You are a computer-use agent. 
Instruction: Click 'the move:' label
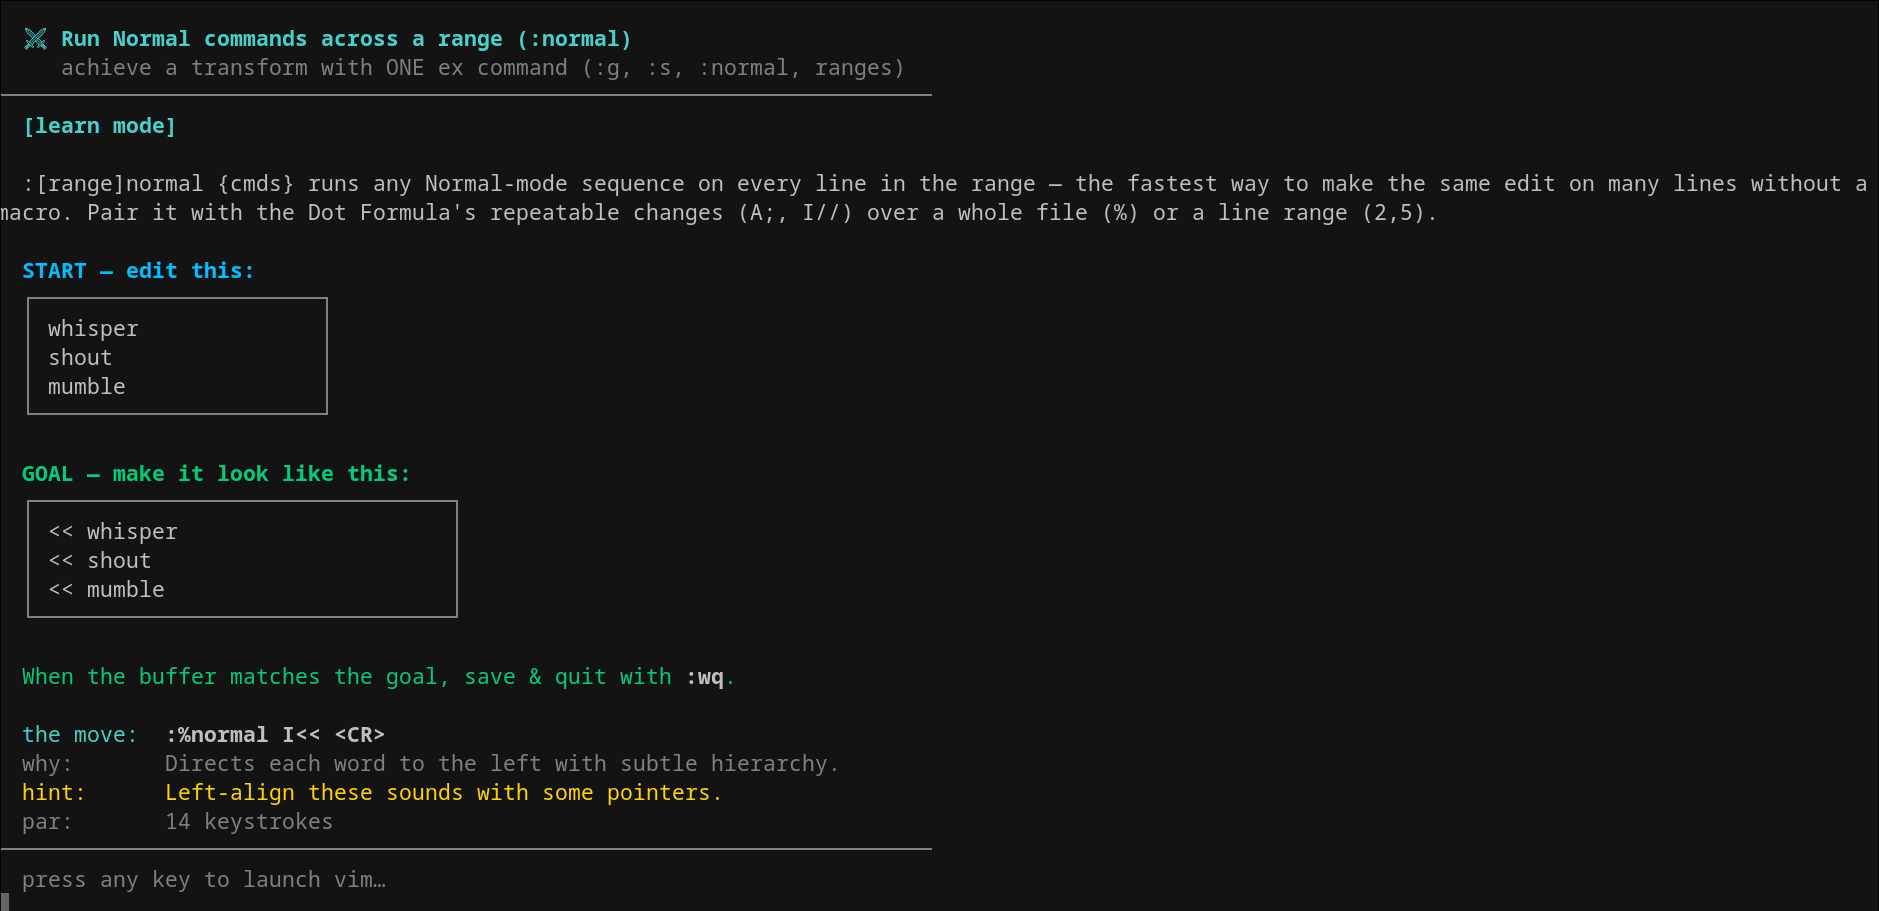(x=80, y=735)
